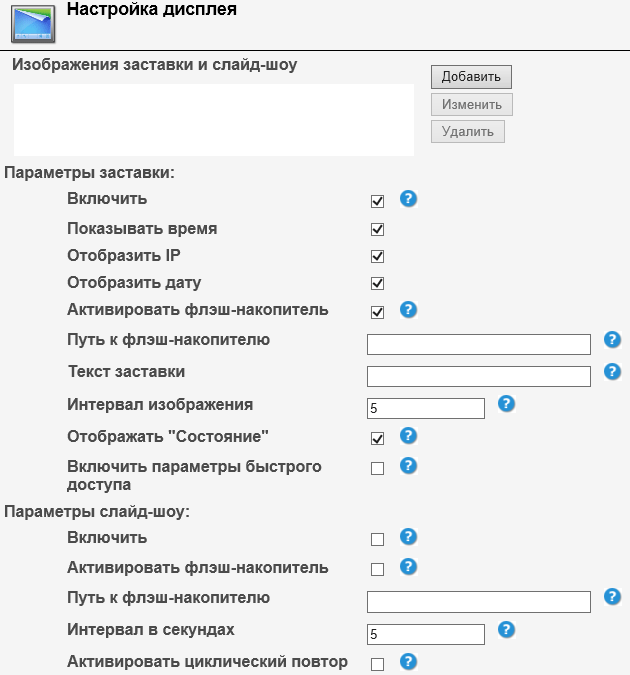Toggle the Отобразить дату checkbox
The image size is (630, 675).
(377, 283)
